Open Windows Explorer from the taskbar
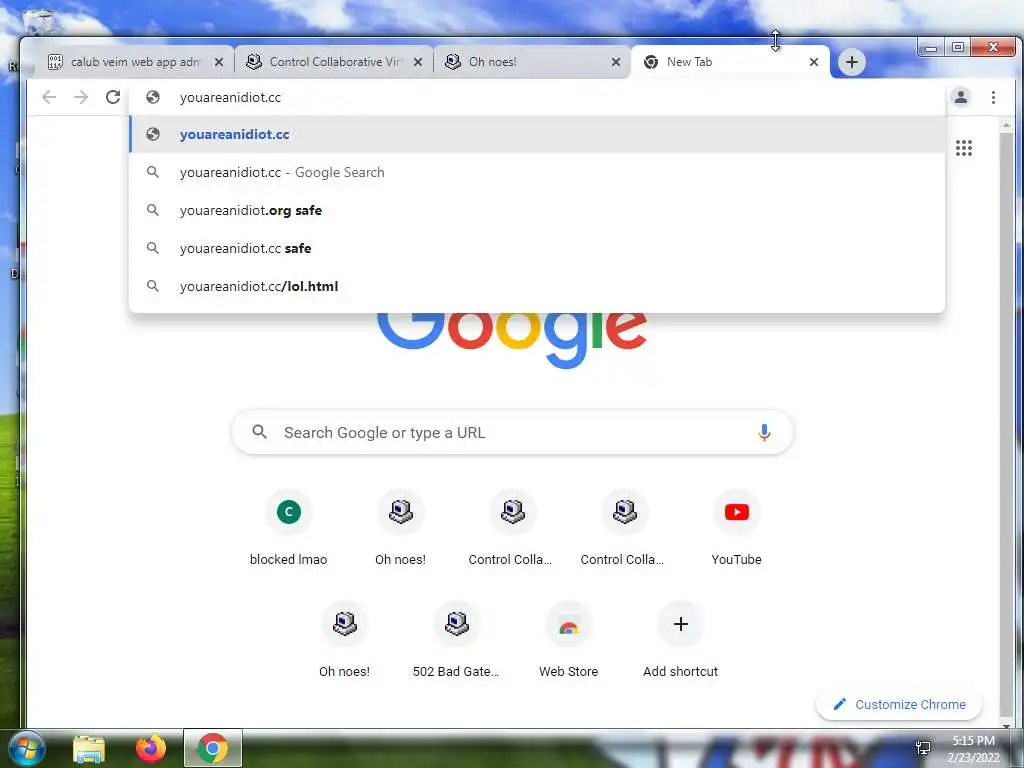 (x=89, y=748)
